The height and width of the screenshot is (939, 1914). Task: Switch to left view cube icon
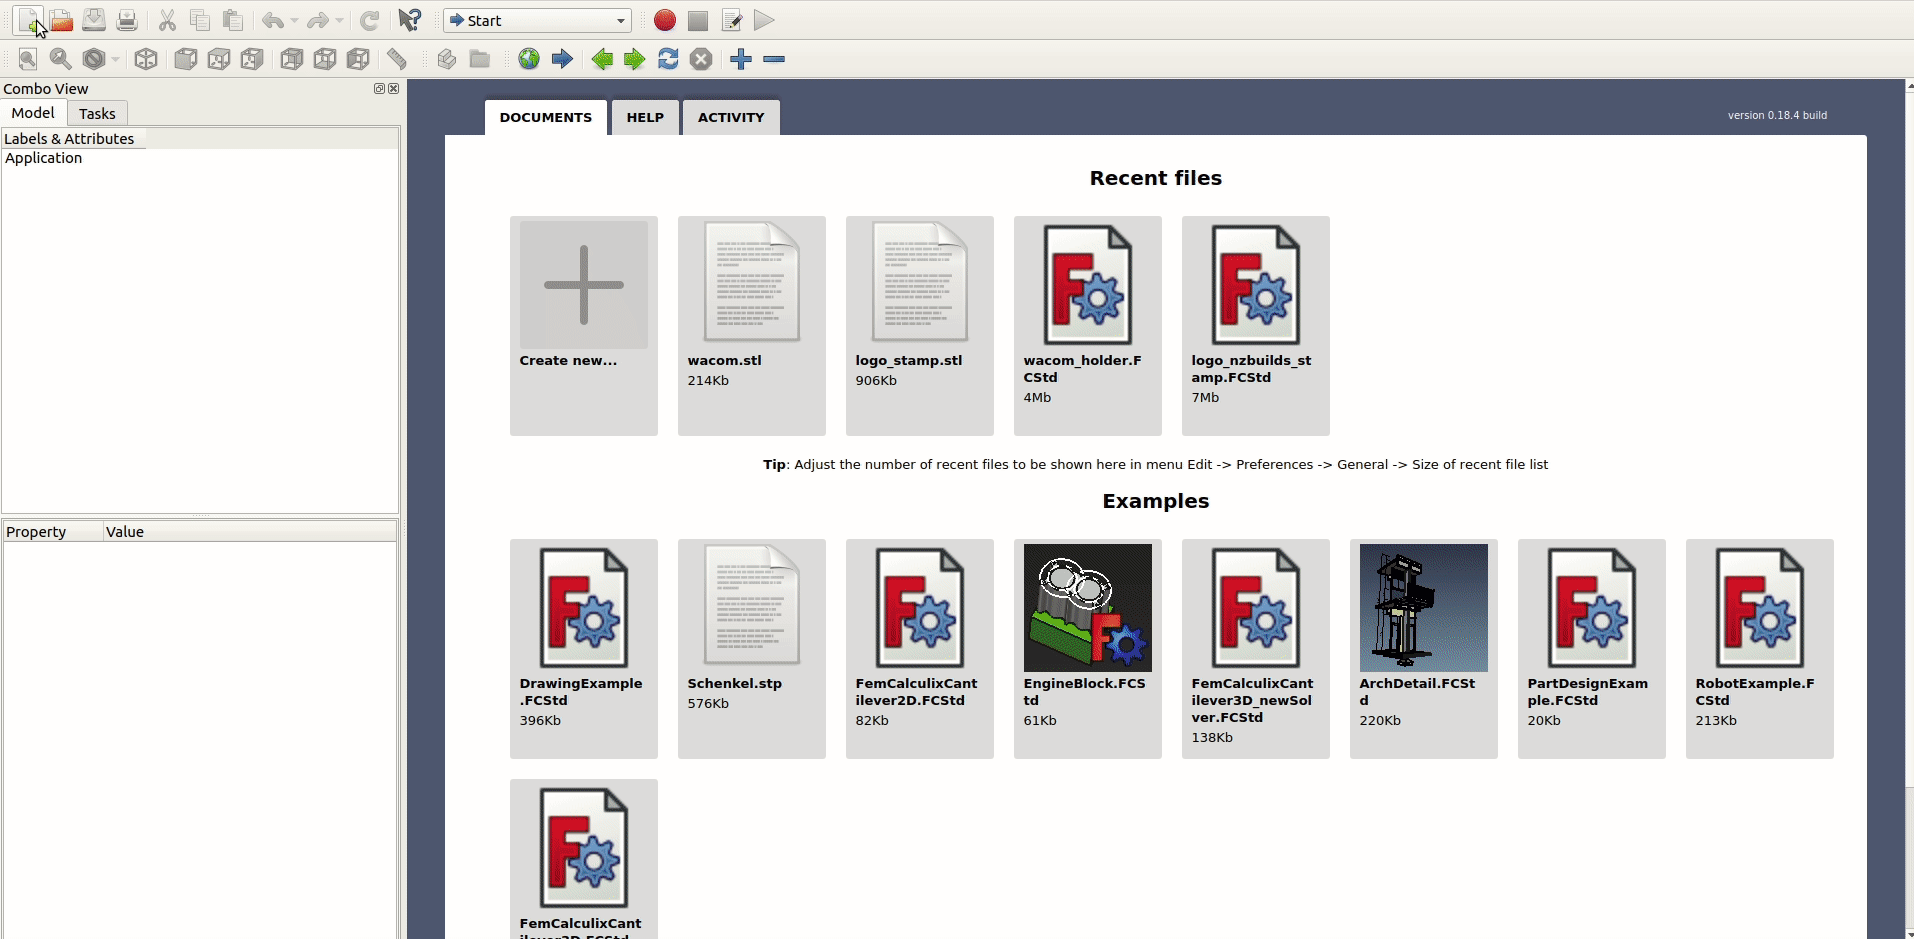click(x=358, y=59)
